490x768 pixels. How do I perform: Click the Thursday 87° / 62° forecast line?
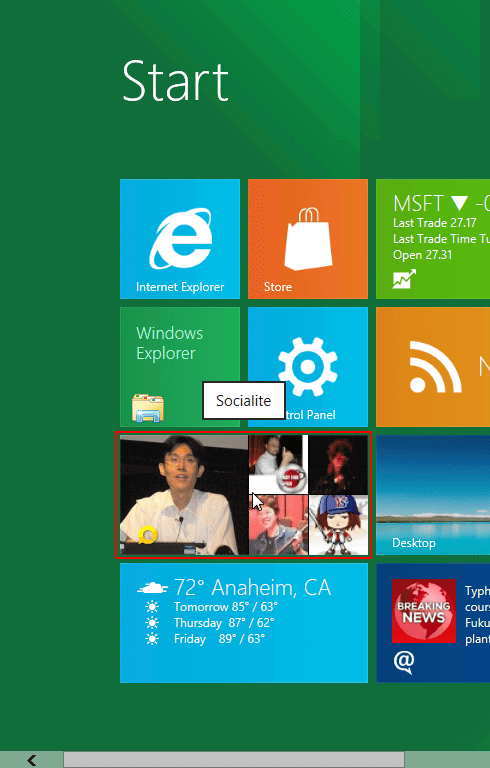[224, 623]
